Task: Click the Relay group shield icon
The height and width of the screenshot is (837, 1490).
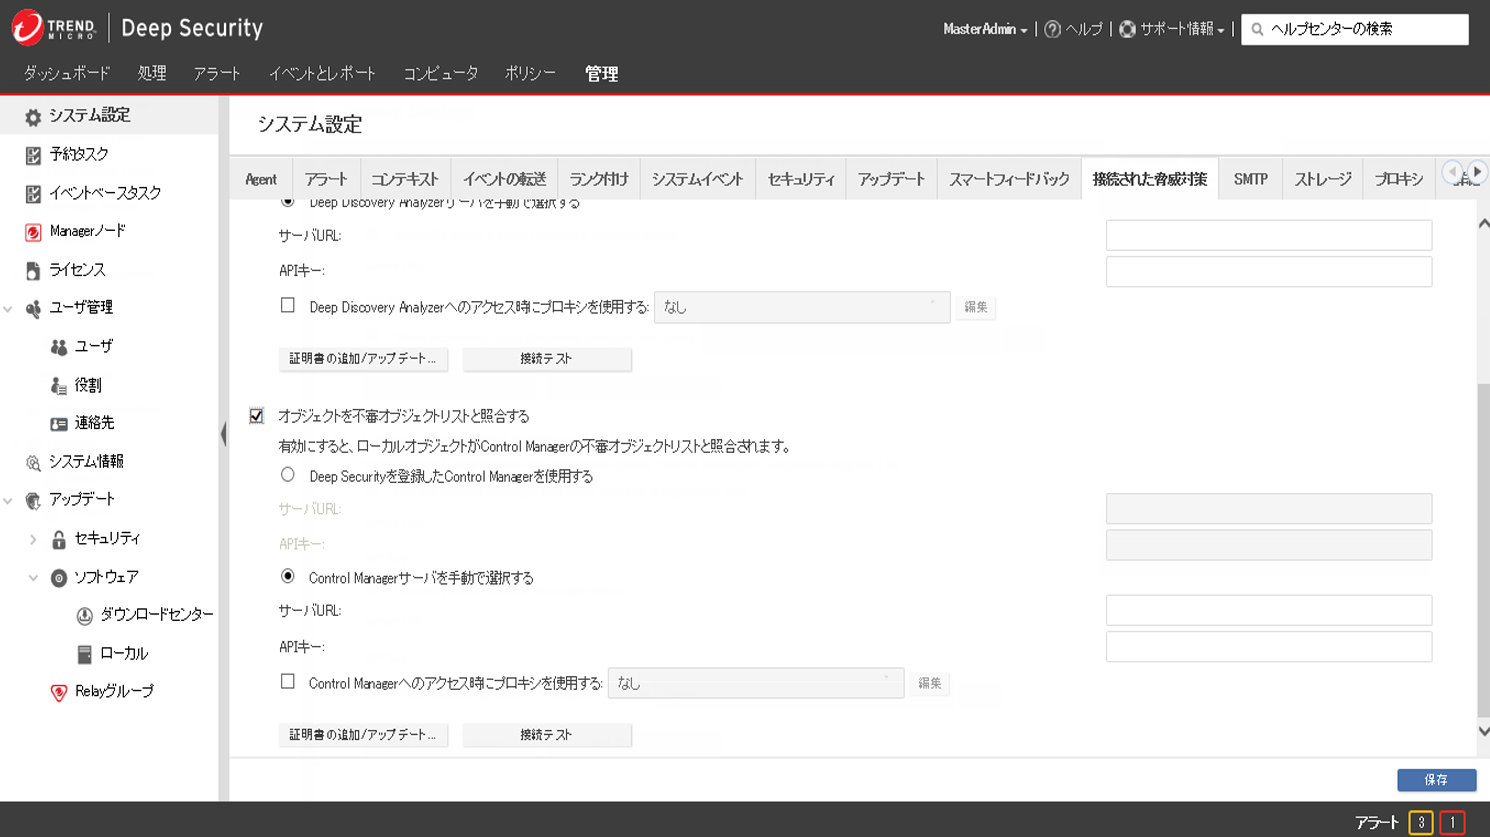Action: pos(59,692)
